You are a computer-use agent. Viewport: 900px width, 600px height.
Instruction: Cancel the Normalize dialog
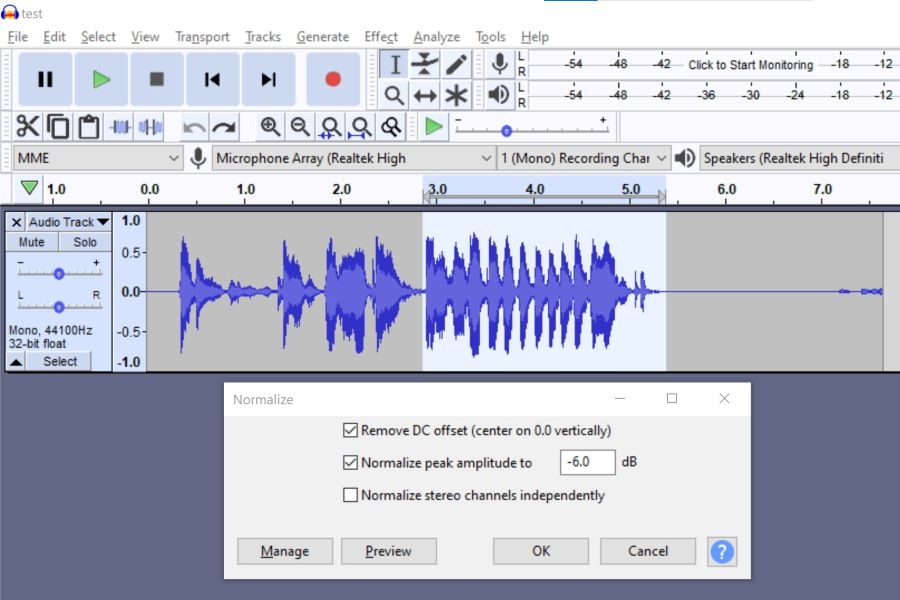tap(648, 551)
